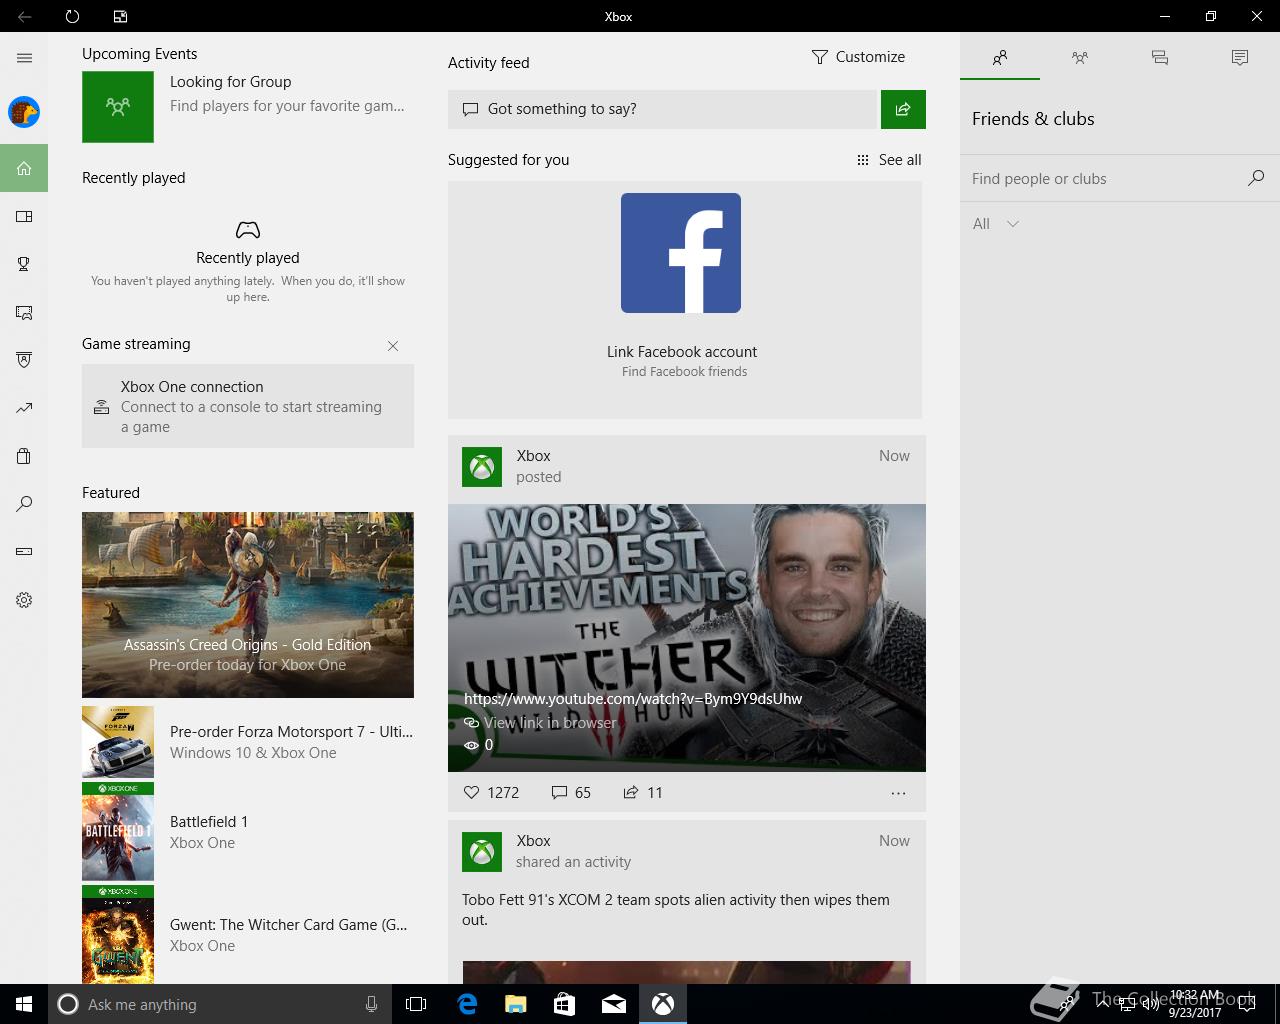
Task: Like the Witcher achievements post
Action: pyautogui.click(x=491, y=792)
